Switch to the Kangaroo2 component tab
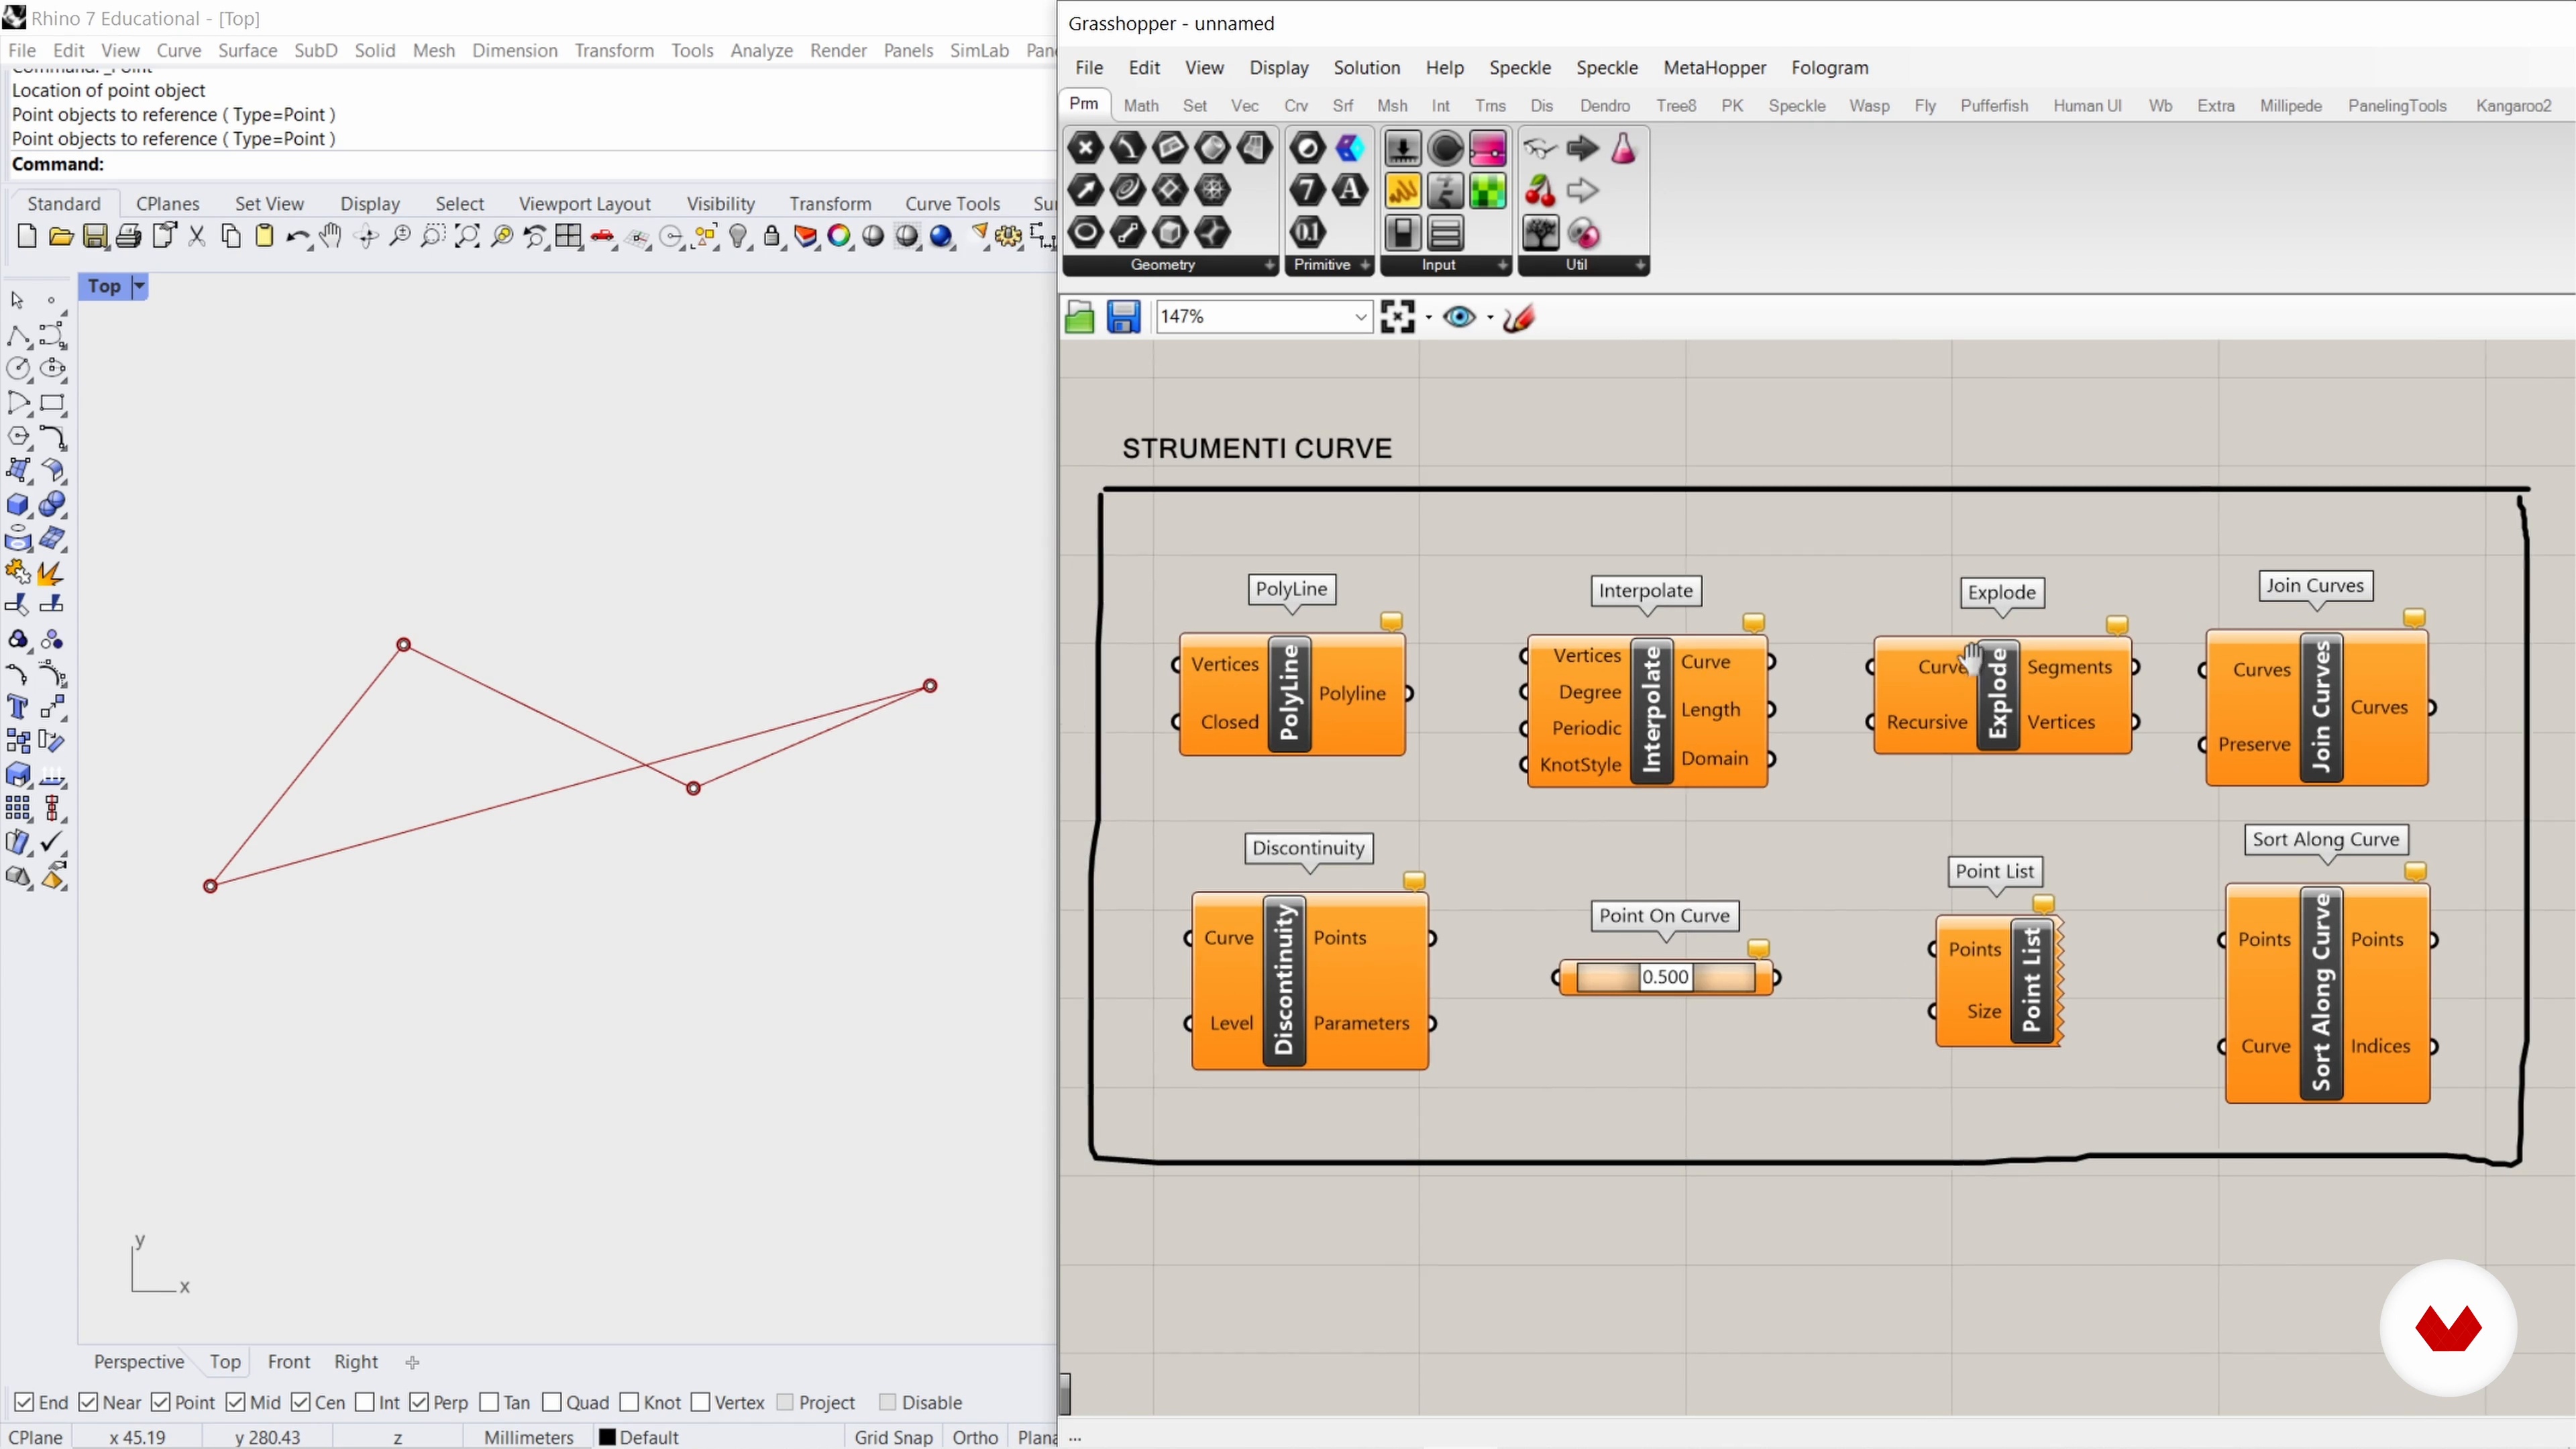The image size is (2576, 1449). pyautogui.click(x=2513, y=105)
